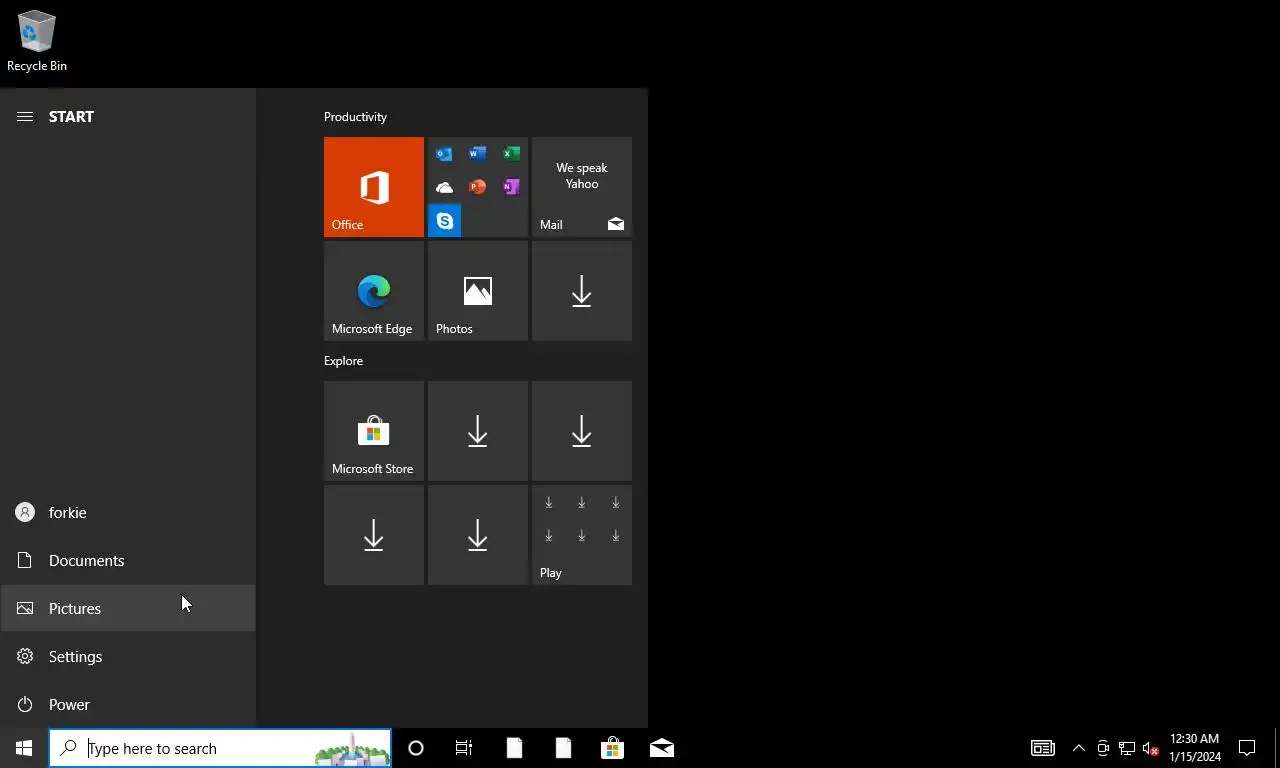Open the Office tile
Viewport: 1280px width, 768px height.
click(374, 187)
